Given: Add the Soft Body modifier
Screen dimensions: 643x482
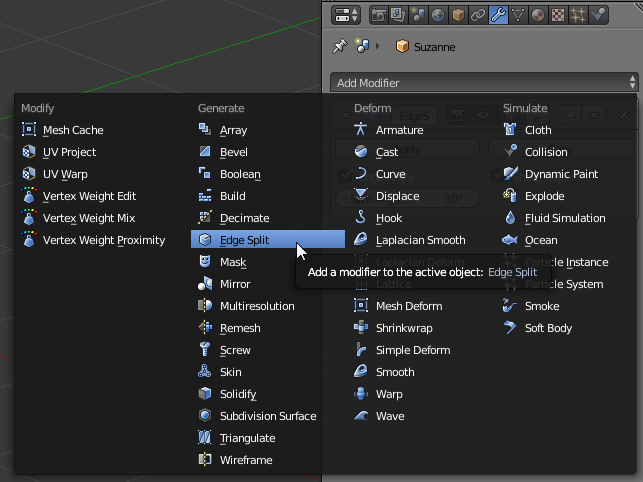Looking at the screenshot, I should click(566, 328).
